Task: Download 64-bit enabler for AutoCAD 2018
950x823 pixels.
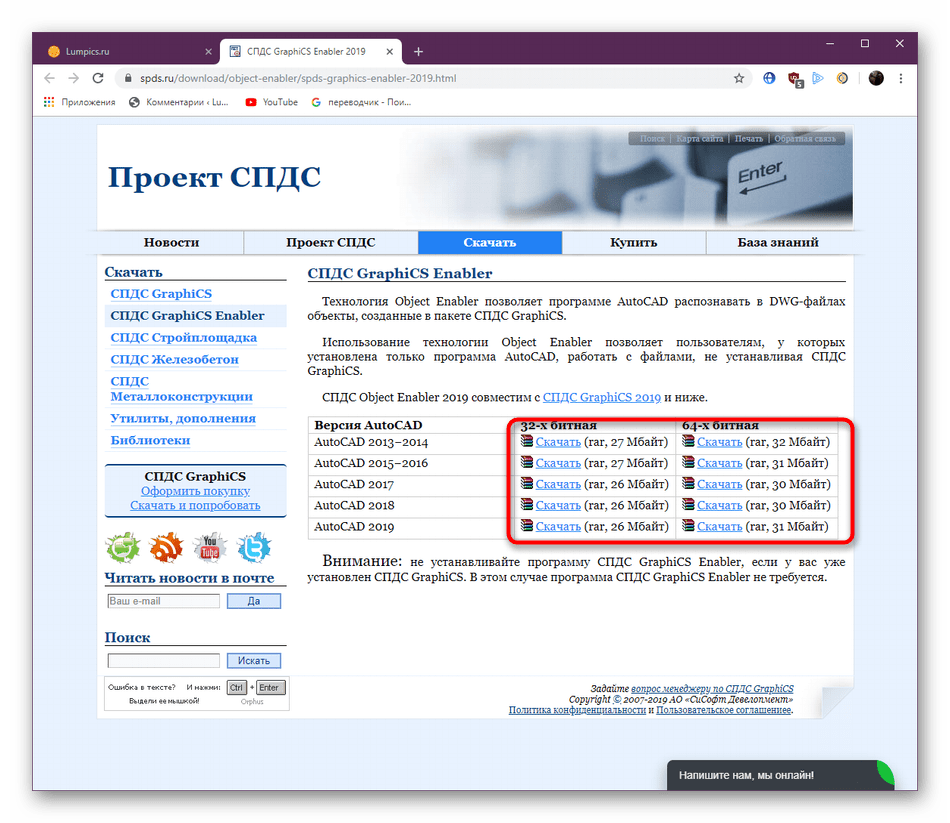Action: [719, 505]
